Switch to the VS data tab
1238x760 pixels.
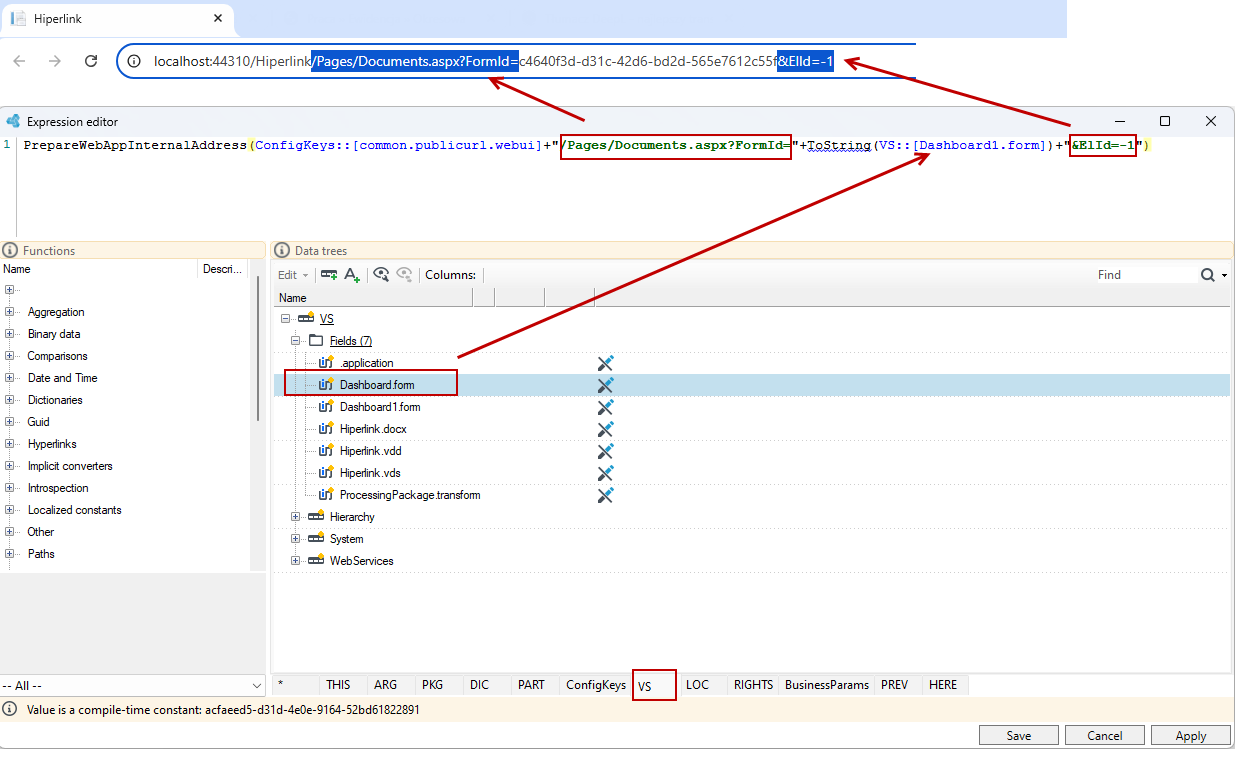tap(654, 685)
